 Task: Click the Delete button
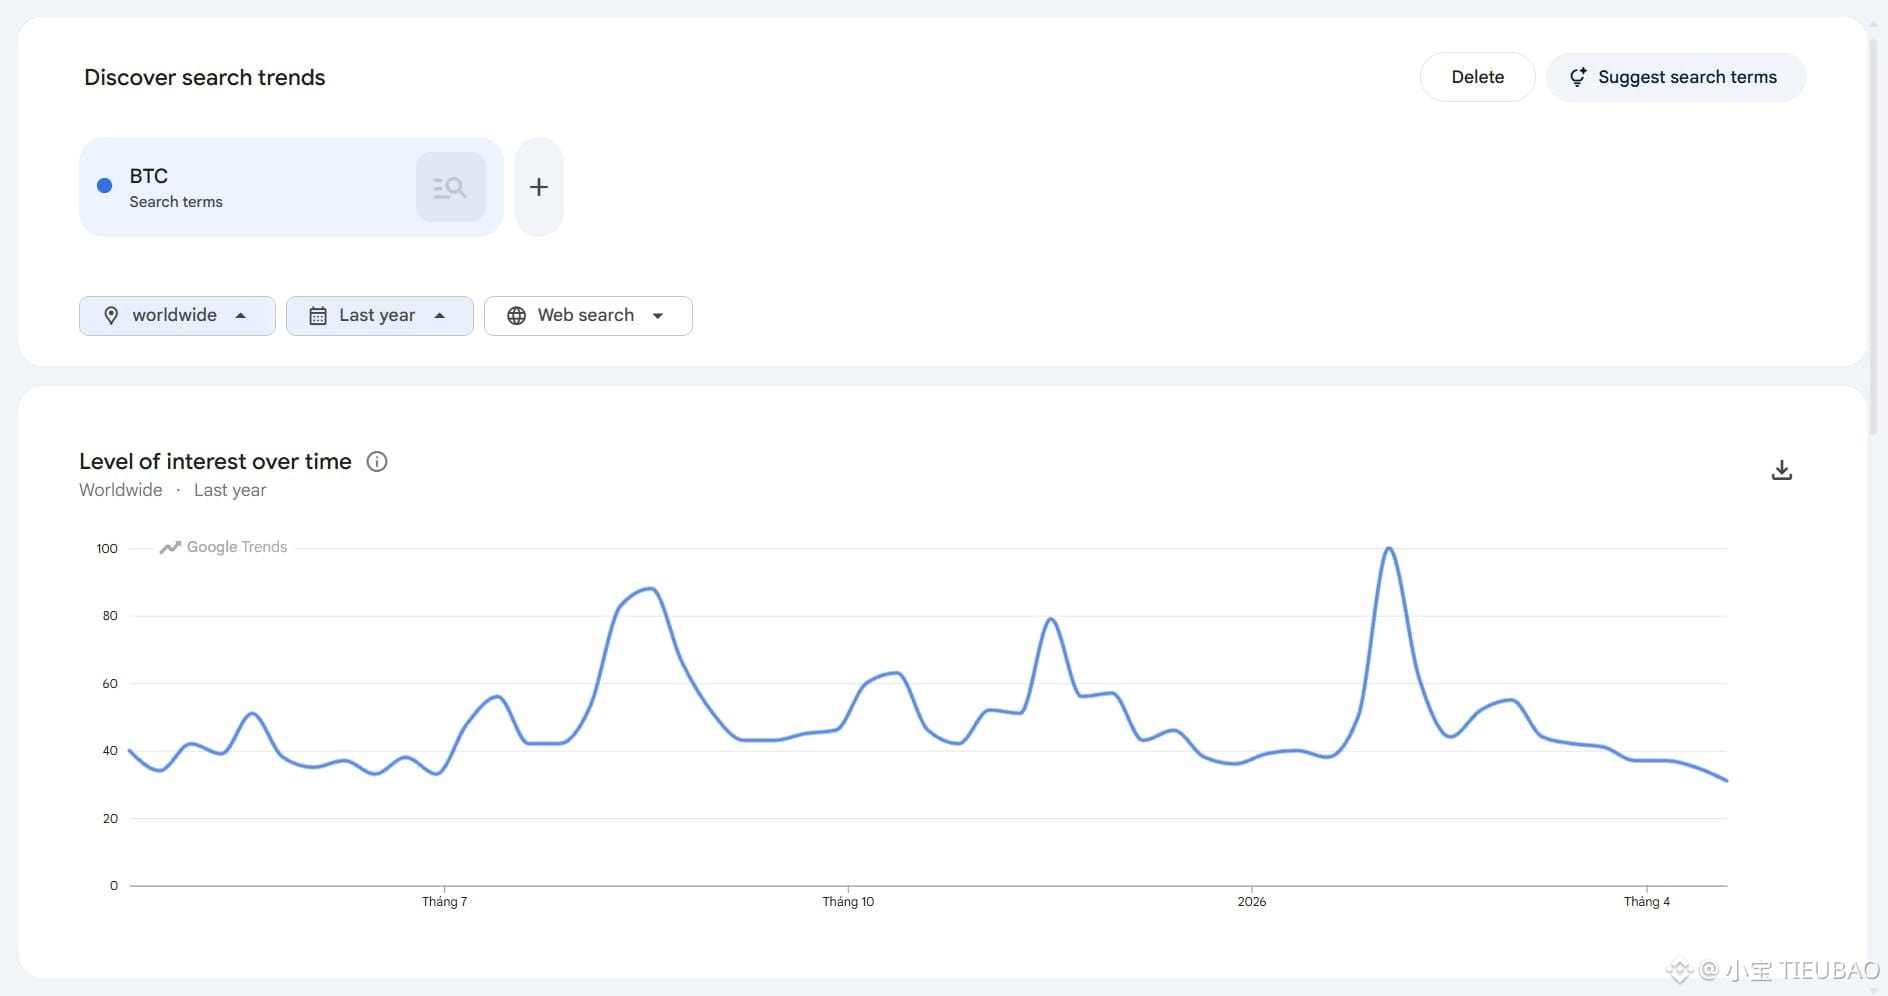click(x=1477, y=77)
